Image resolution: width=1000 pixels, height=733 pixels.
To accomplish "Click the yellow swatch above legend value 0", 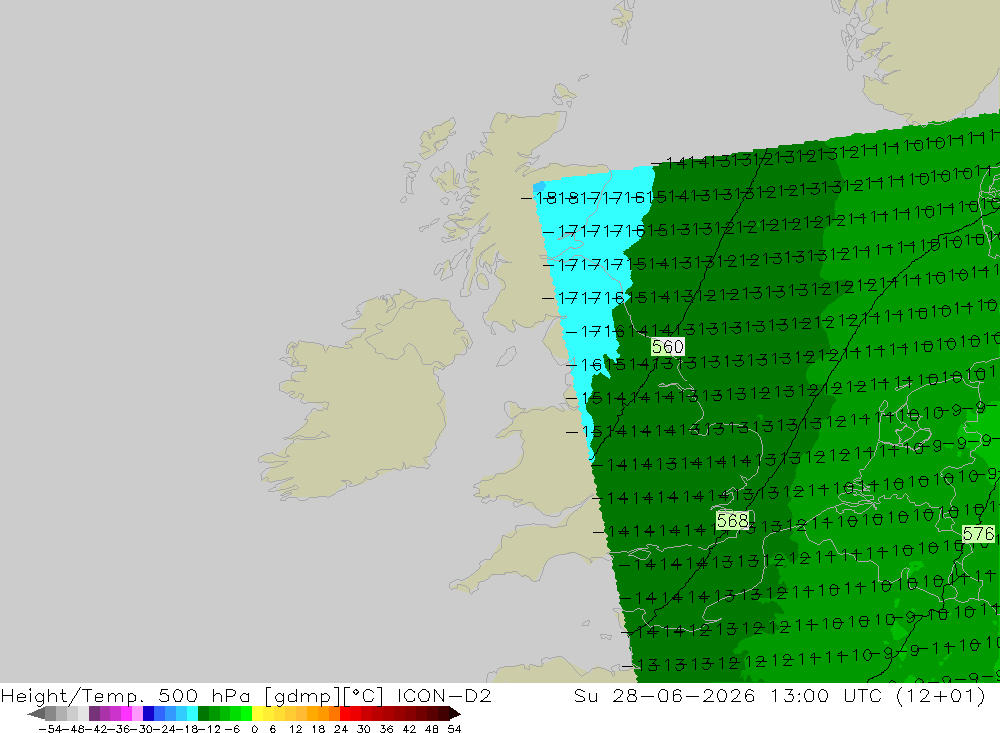I will coord(258,713).
